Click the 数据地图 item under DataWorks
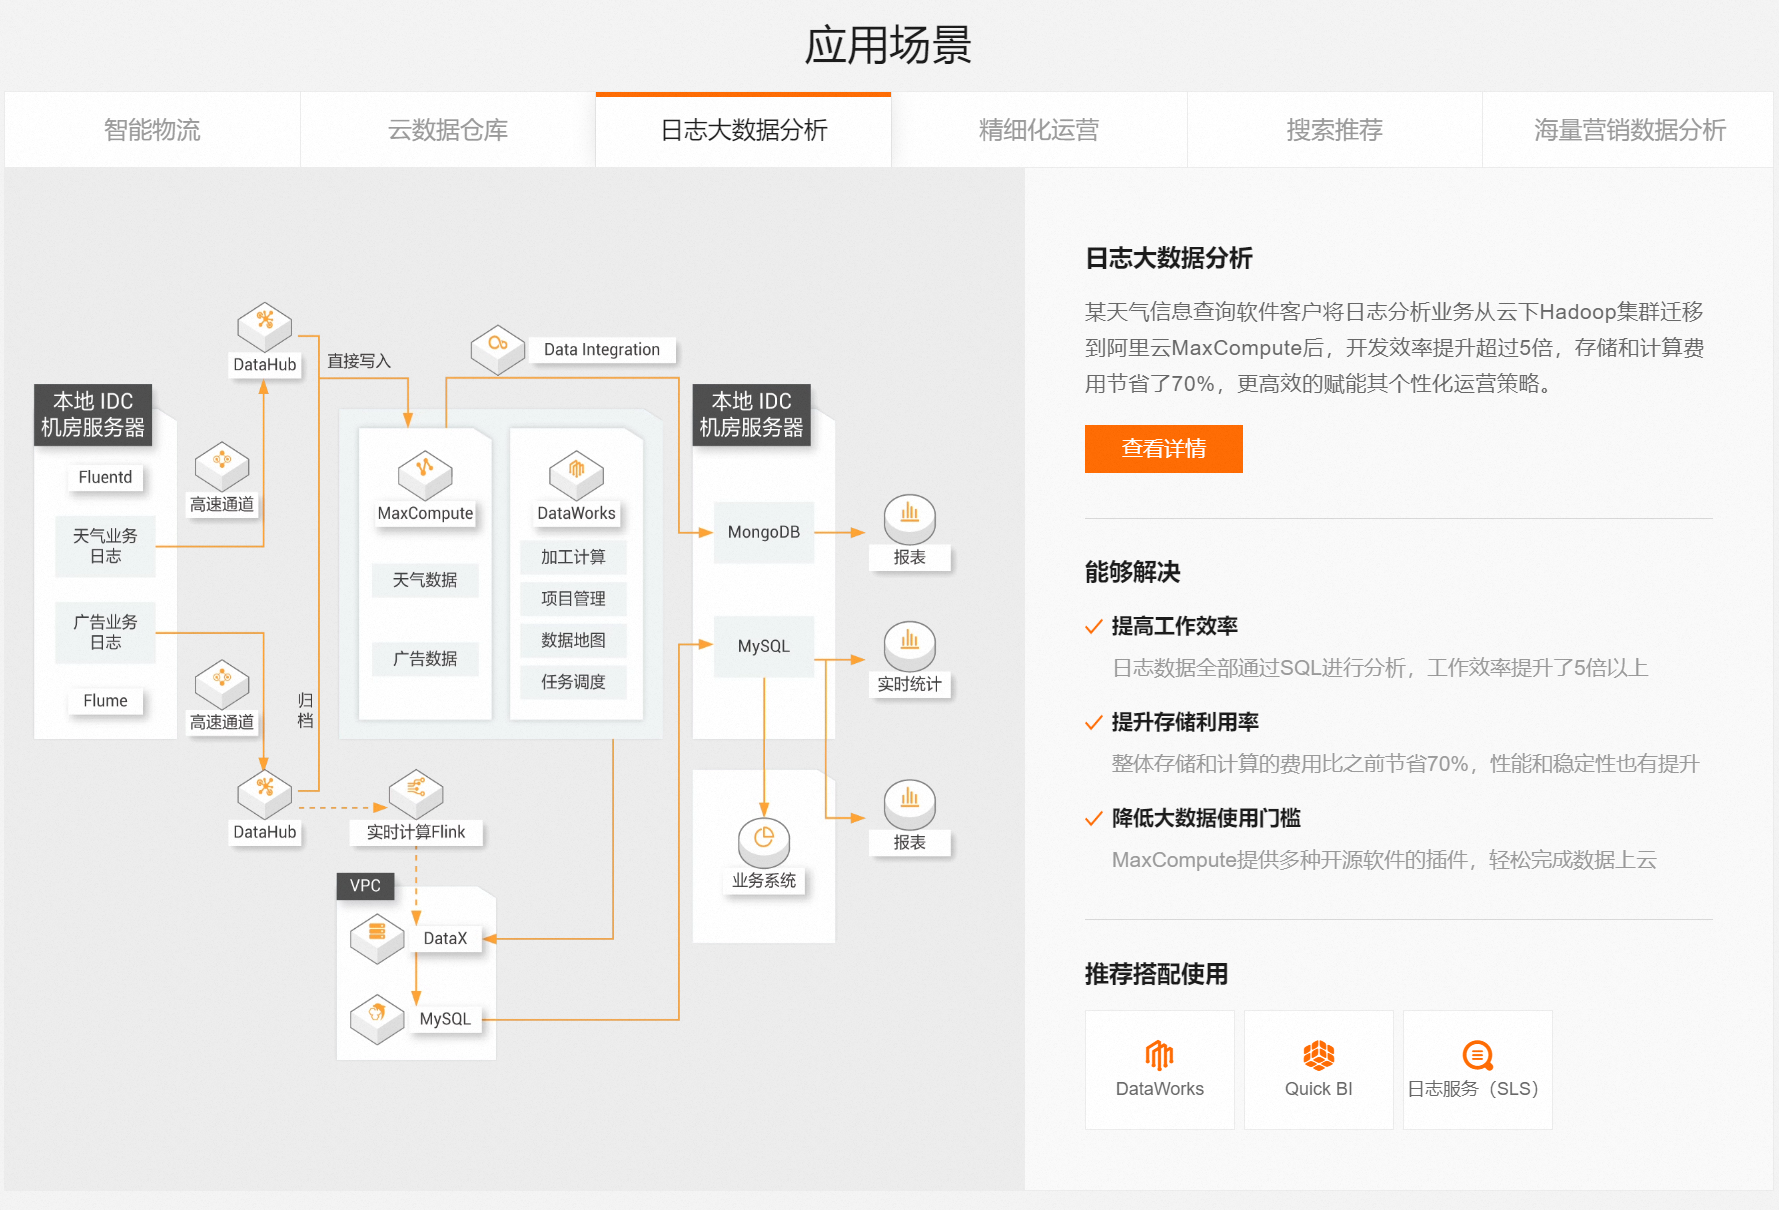Image resolution: width=1779 pixels, height=1210 pixels. [x=573, y=640]
